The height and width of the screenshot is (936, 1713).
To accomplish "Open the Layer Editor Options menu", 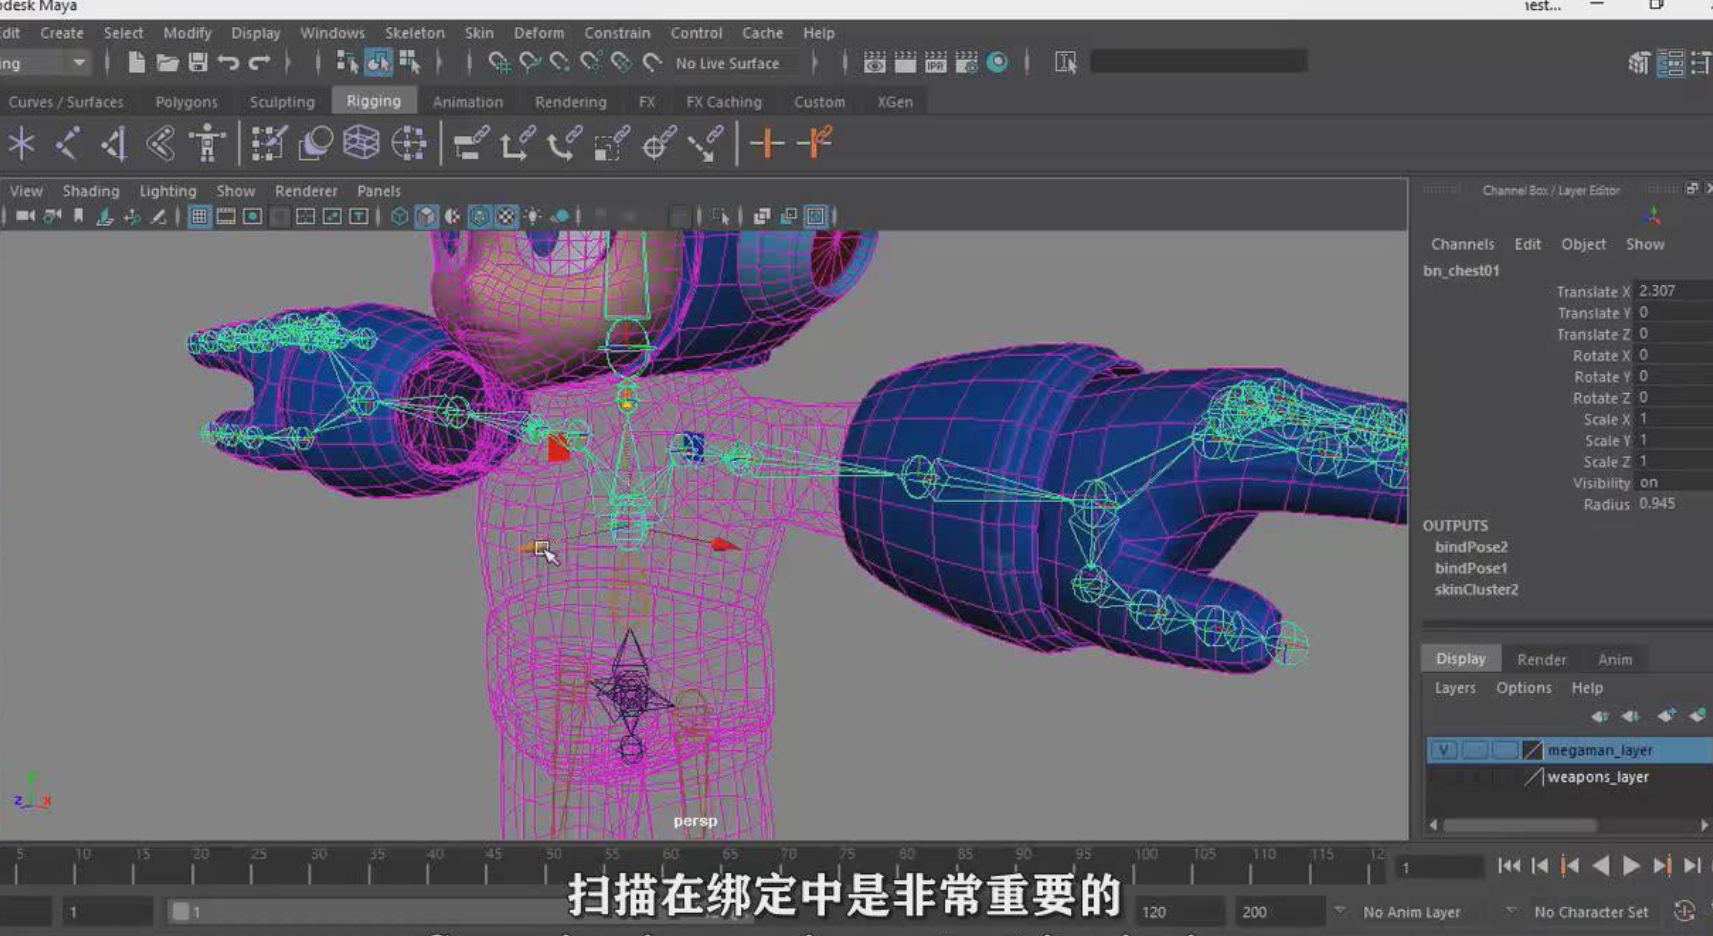I will [x=1523, y=688].
